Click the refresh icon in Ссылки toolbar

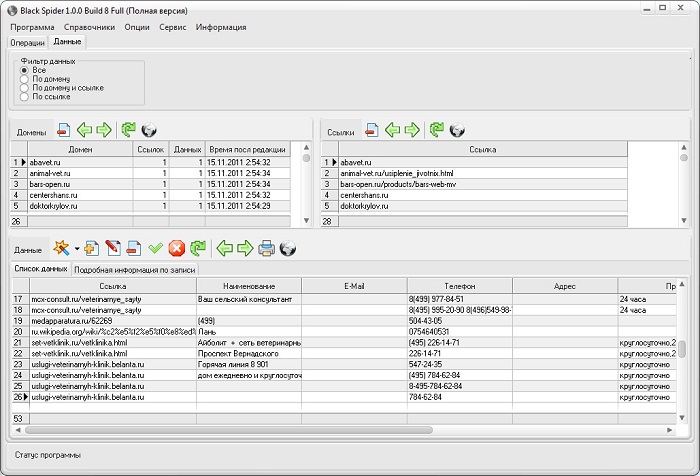point(436,130)
